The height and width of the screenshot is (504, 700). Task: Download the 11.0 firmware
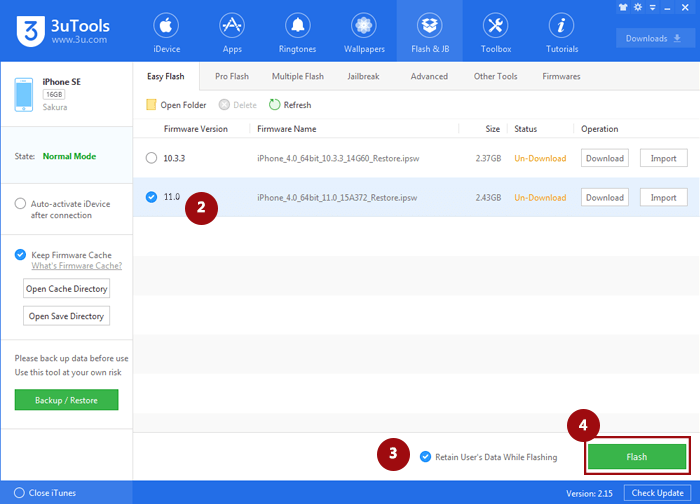point(604,198)
